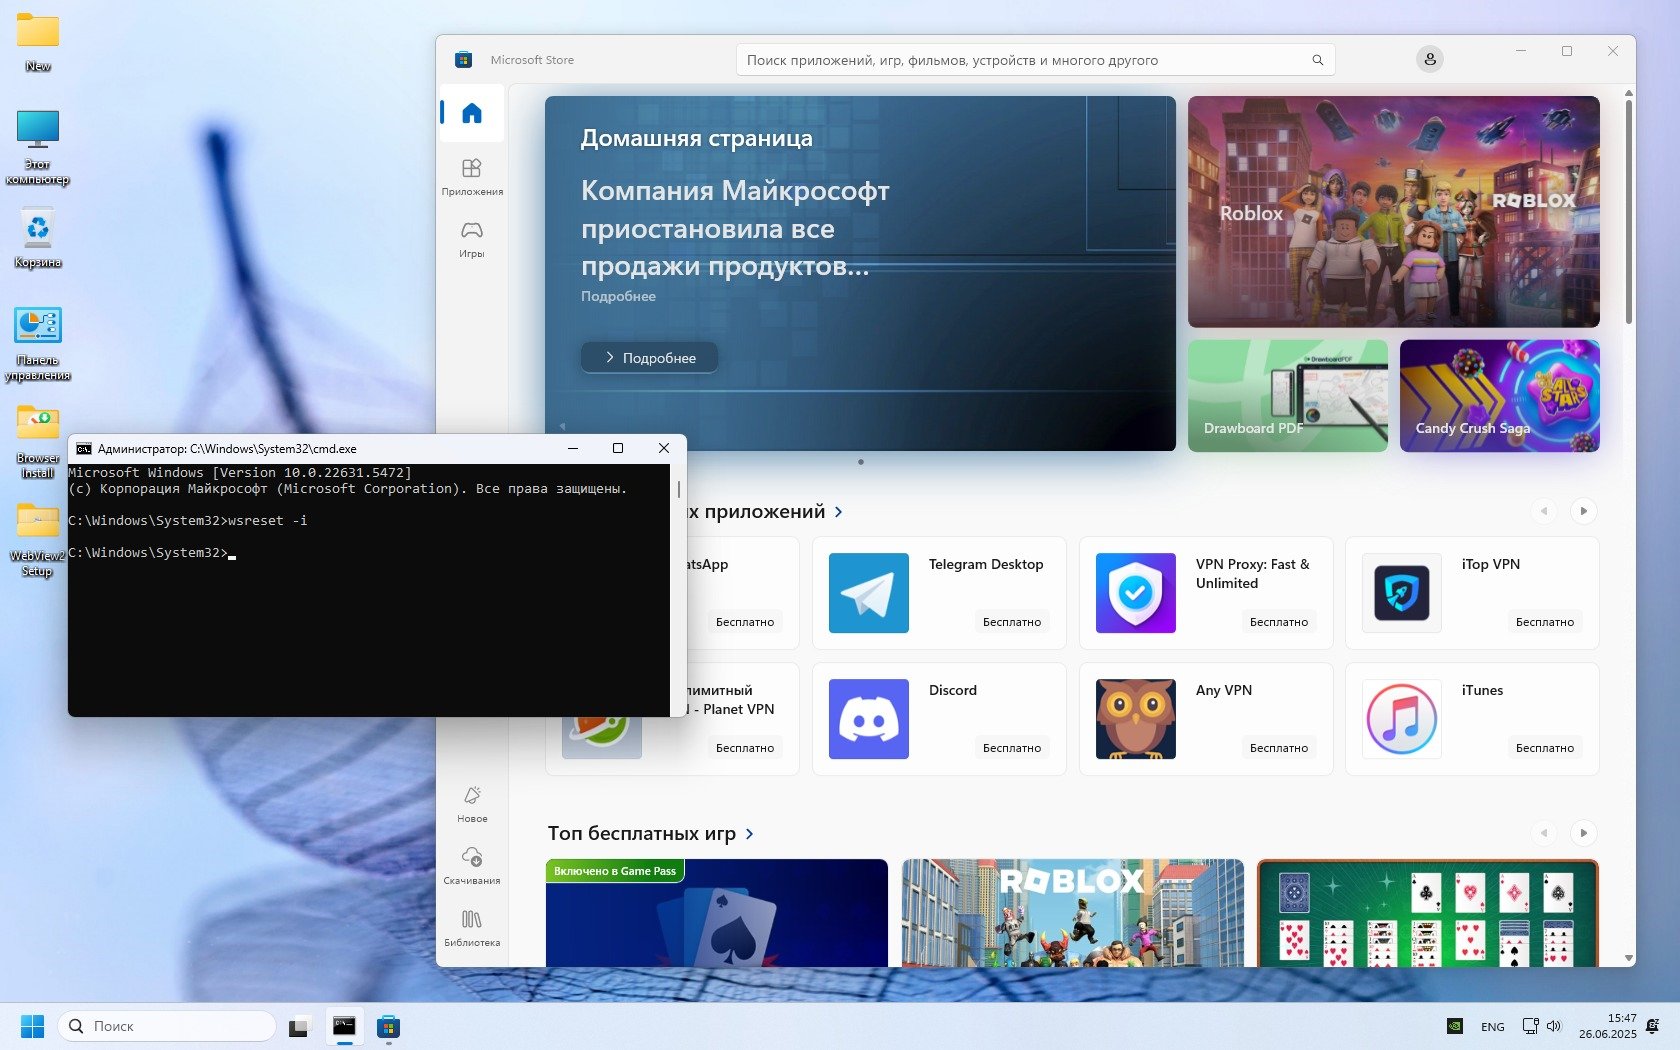Open the Roblox featured thumbnail
Viewport: 1680px width, 1050px height.
(x=1393, y=212)
